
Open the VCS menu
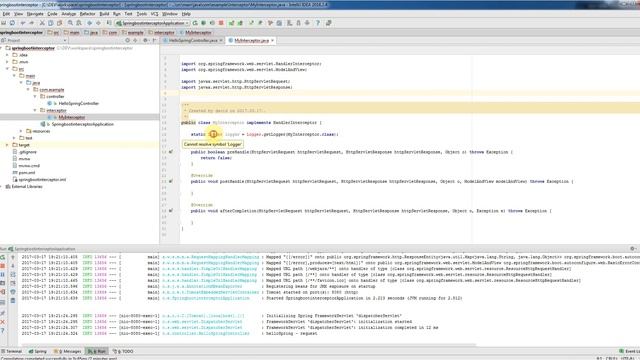pos(154,14)
